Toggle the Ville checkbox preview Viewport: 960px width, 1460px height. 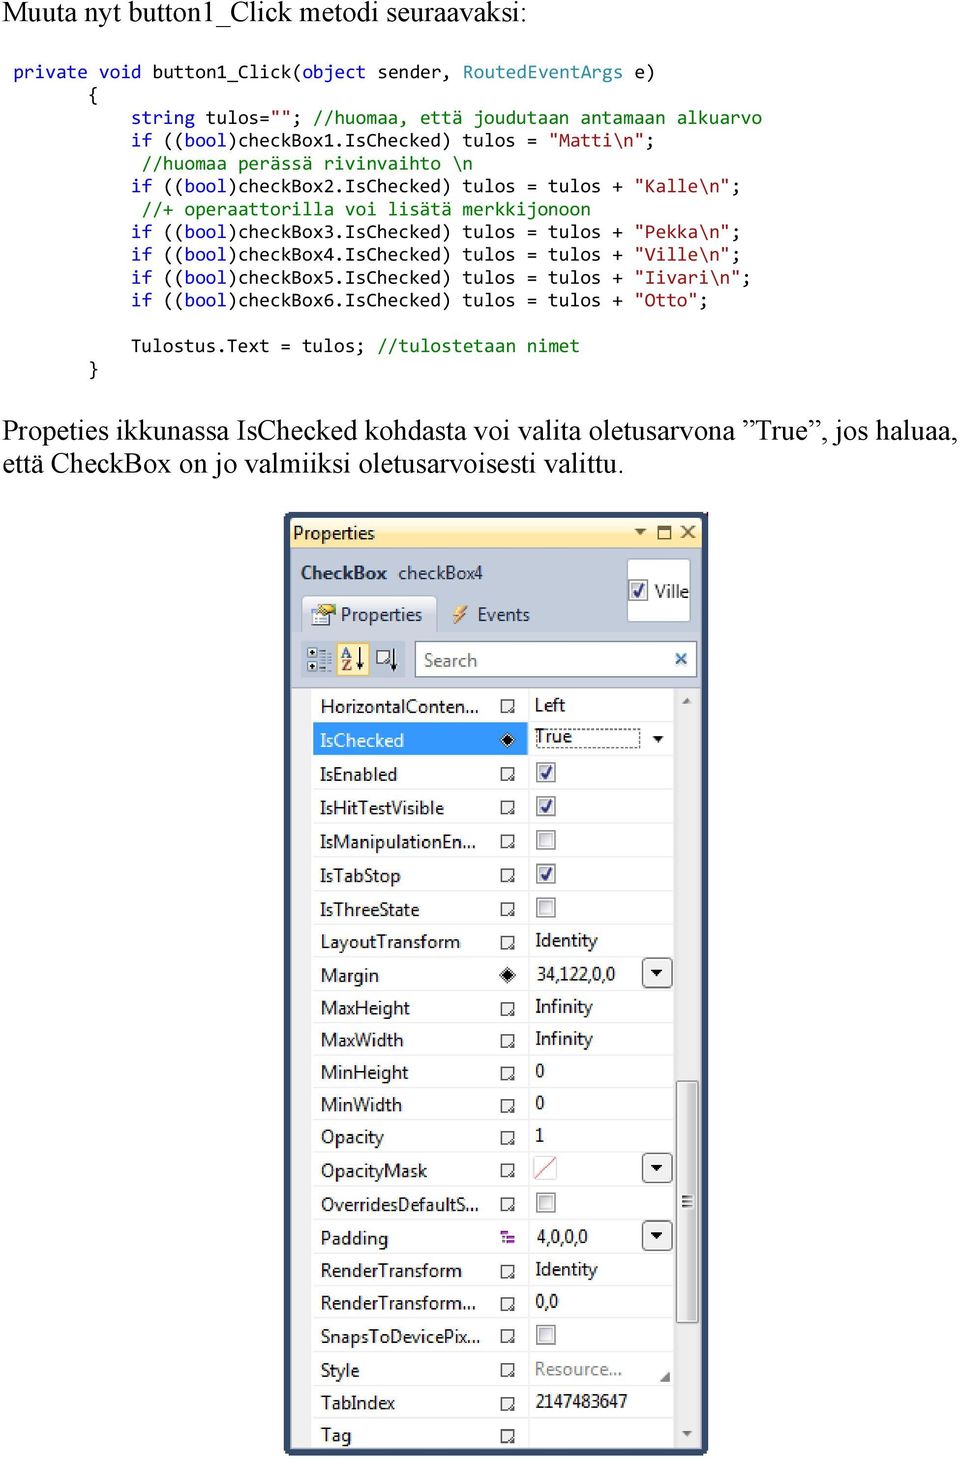pyautogui.click(x=638, y=590)
